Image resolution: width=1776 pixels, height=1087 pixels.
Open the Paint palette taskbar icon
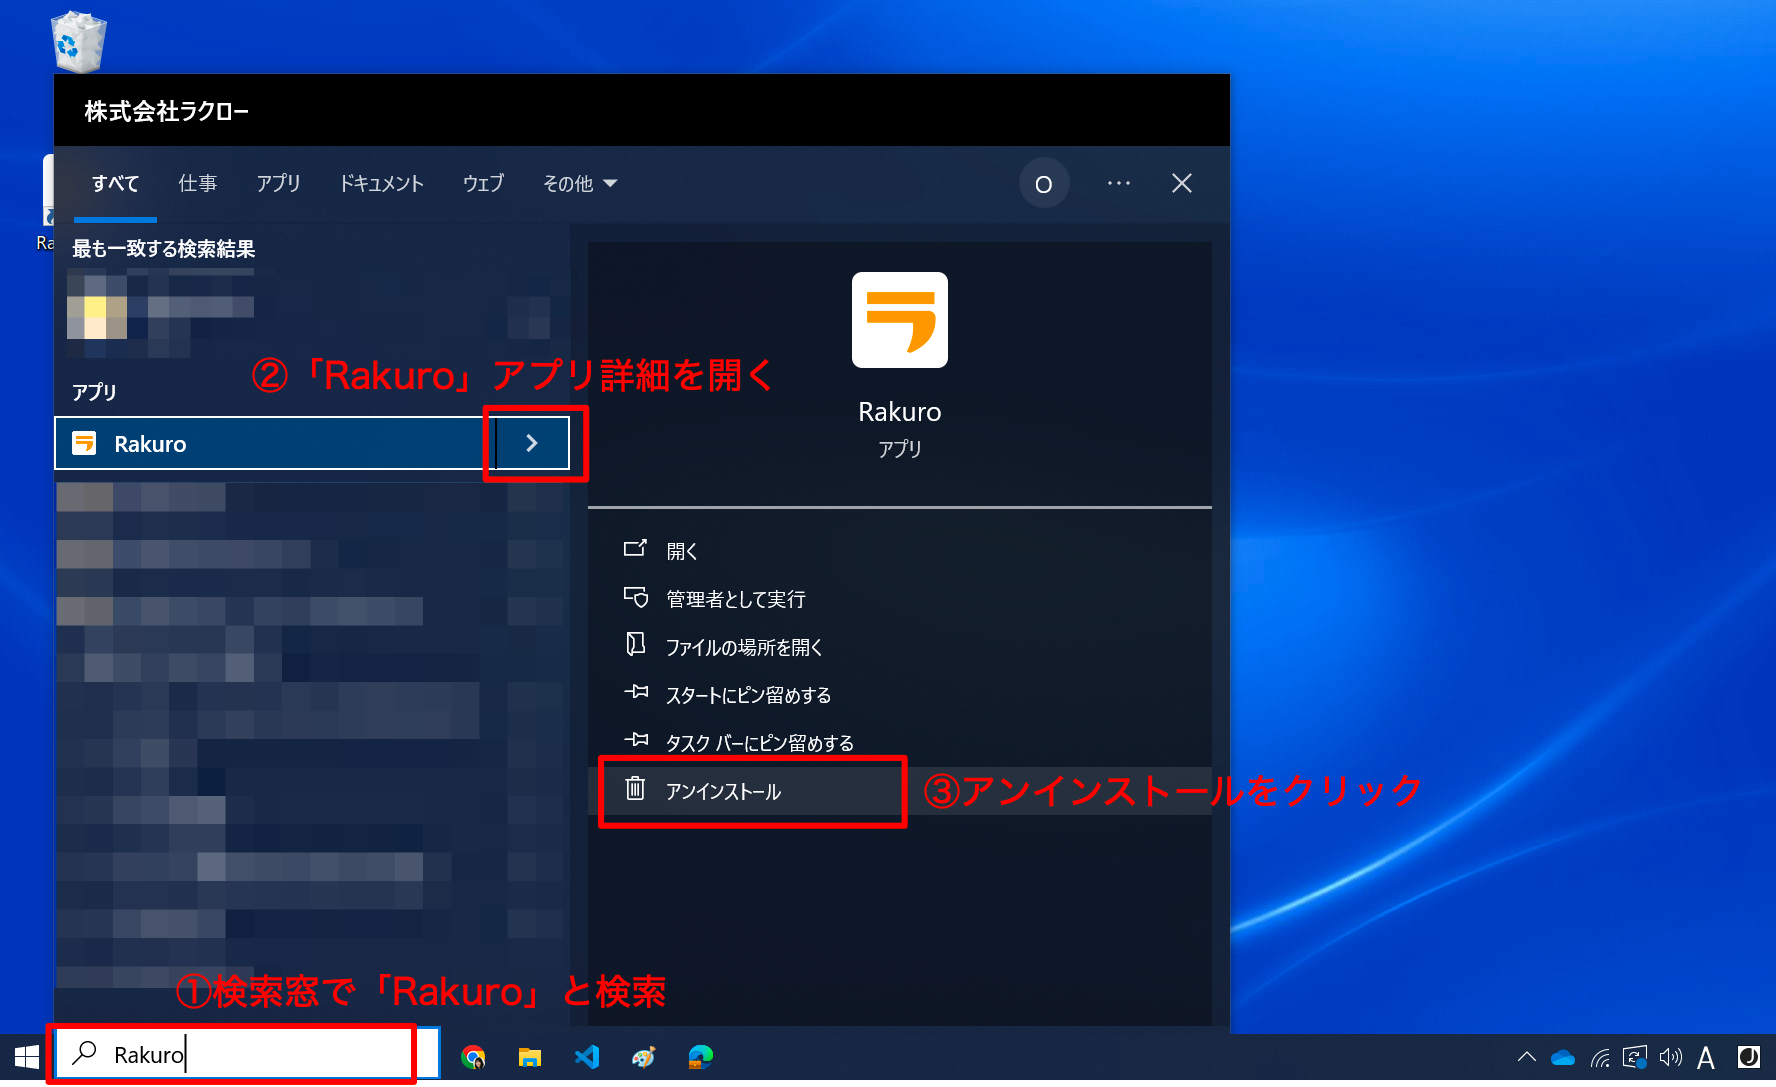[644, 1057]
